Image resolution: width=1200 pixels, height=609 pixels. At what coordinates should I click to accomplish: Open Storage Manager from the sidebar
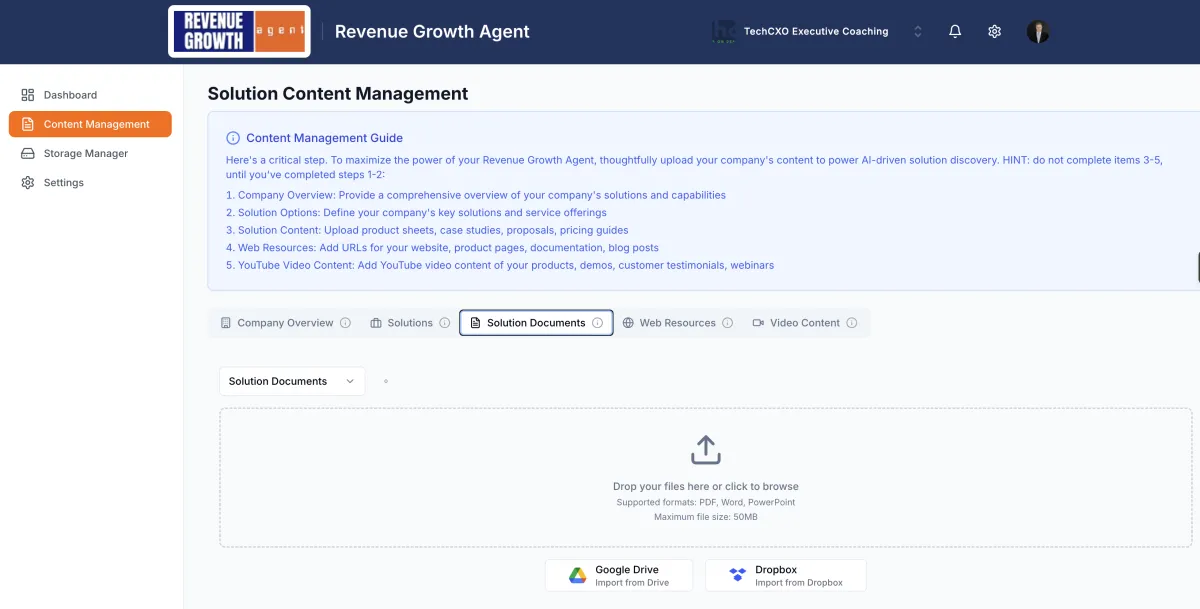pyautogui.click(x=90, y=153)
